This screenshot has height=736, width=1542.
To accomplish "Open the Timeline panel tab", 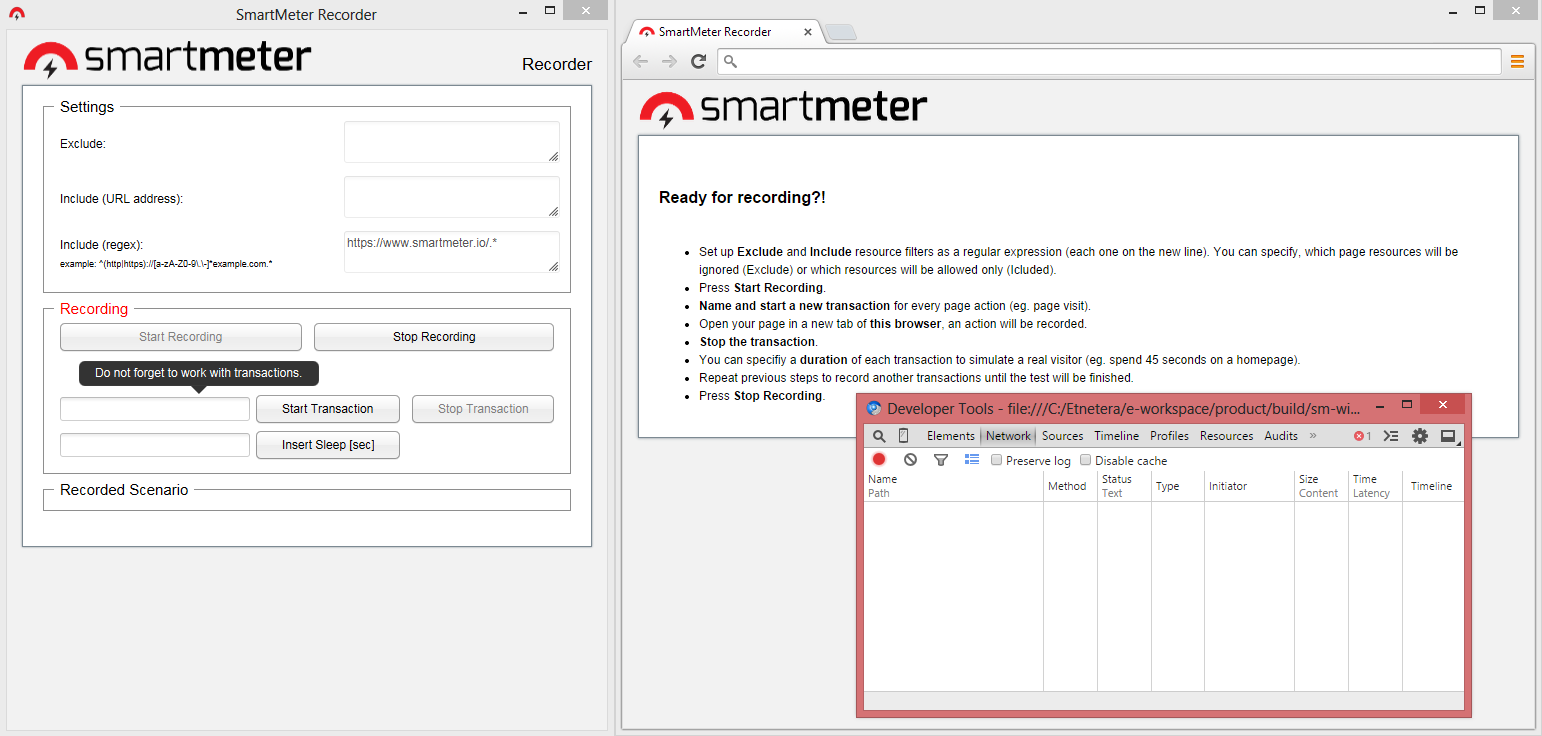I will (x=1116, y=436).
